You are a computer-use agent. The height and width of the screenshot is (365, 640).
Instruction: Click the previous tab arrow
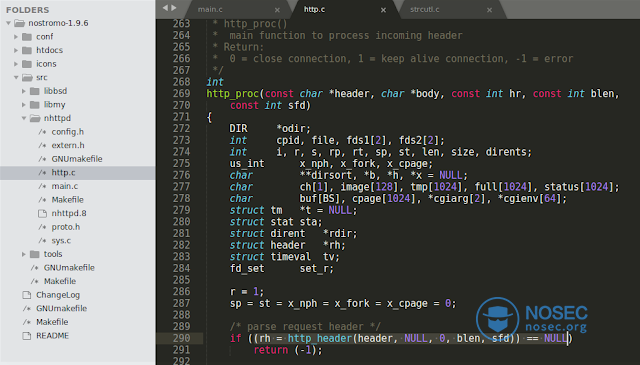165,8
